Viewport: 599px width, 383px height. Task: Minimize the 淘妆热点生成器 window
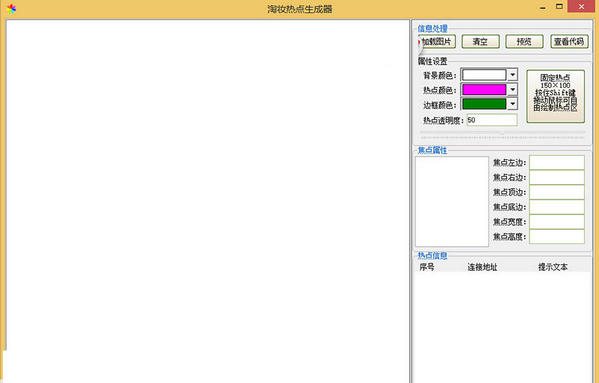tap(542, 7)
